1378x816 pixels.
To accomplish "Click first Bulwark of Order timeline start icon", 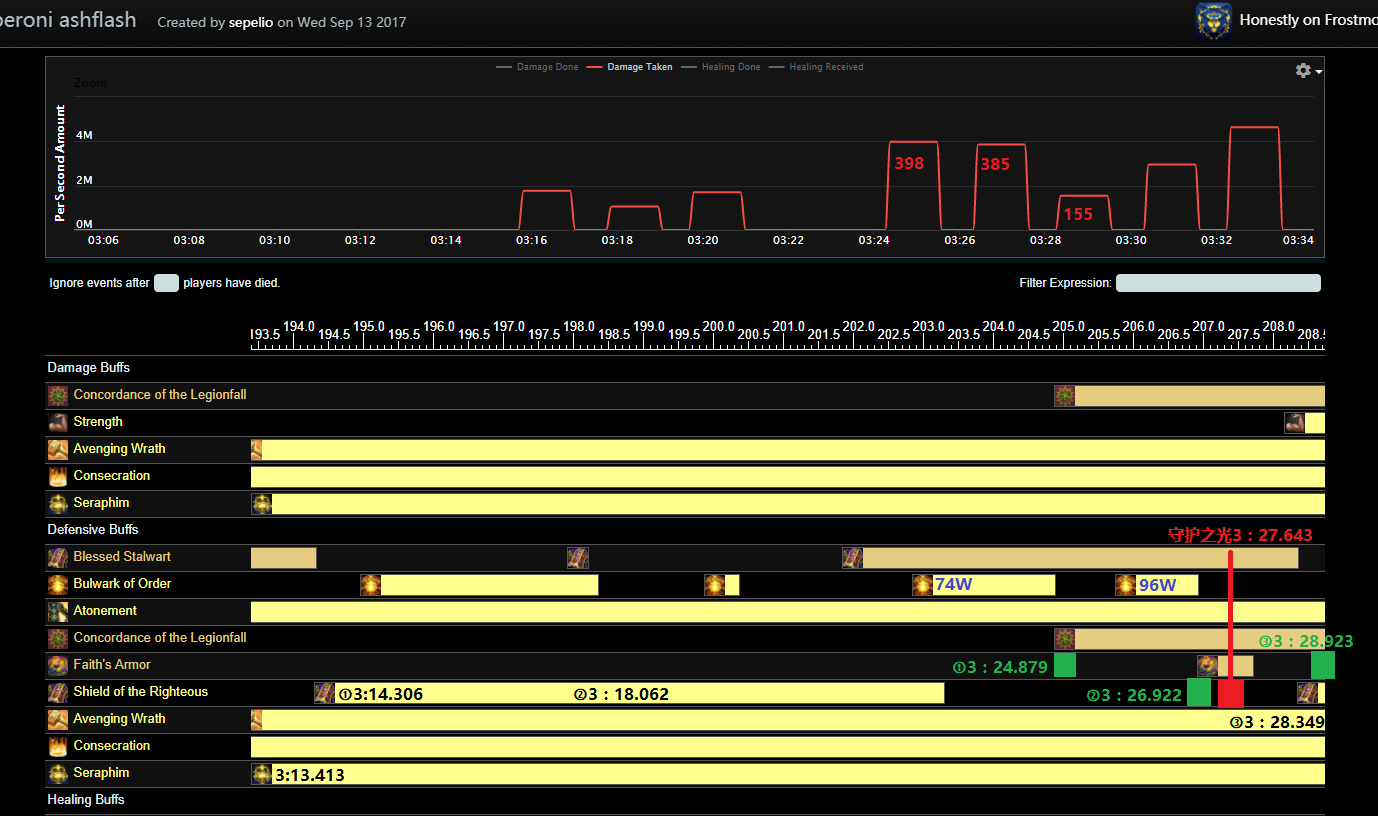I will [x=371, y=585].
